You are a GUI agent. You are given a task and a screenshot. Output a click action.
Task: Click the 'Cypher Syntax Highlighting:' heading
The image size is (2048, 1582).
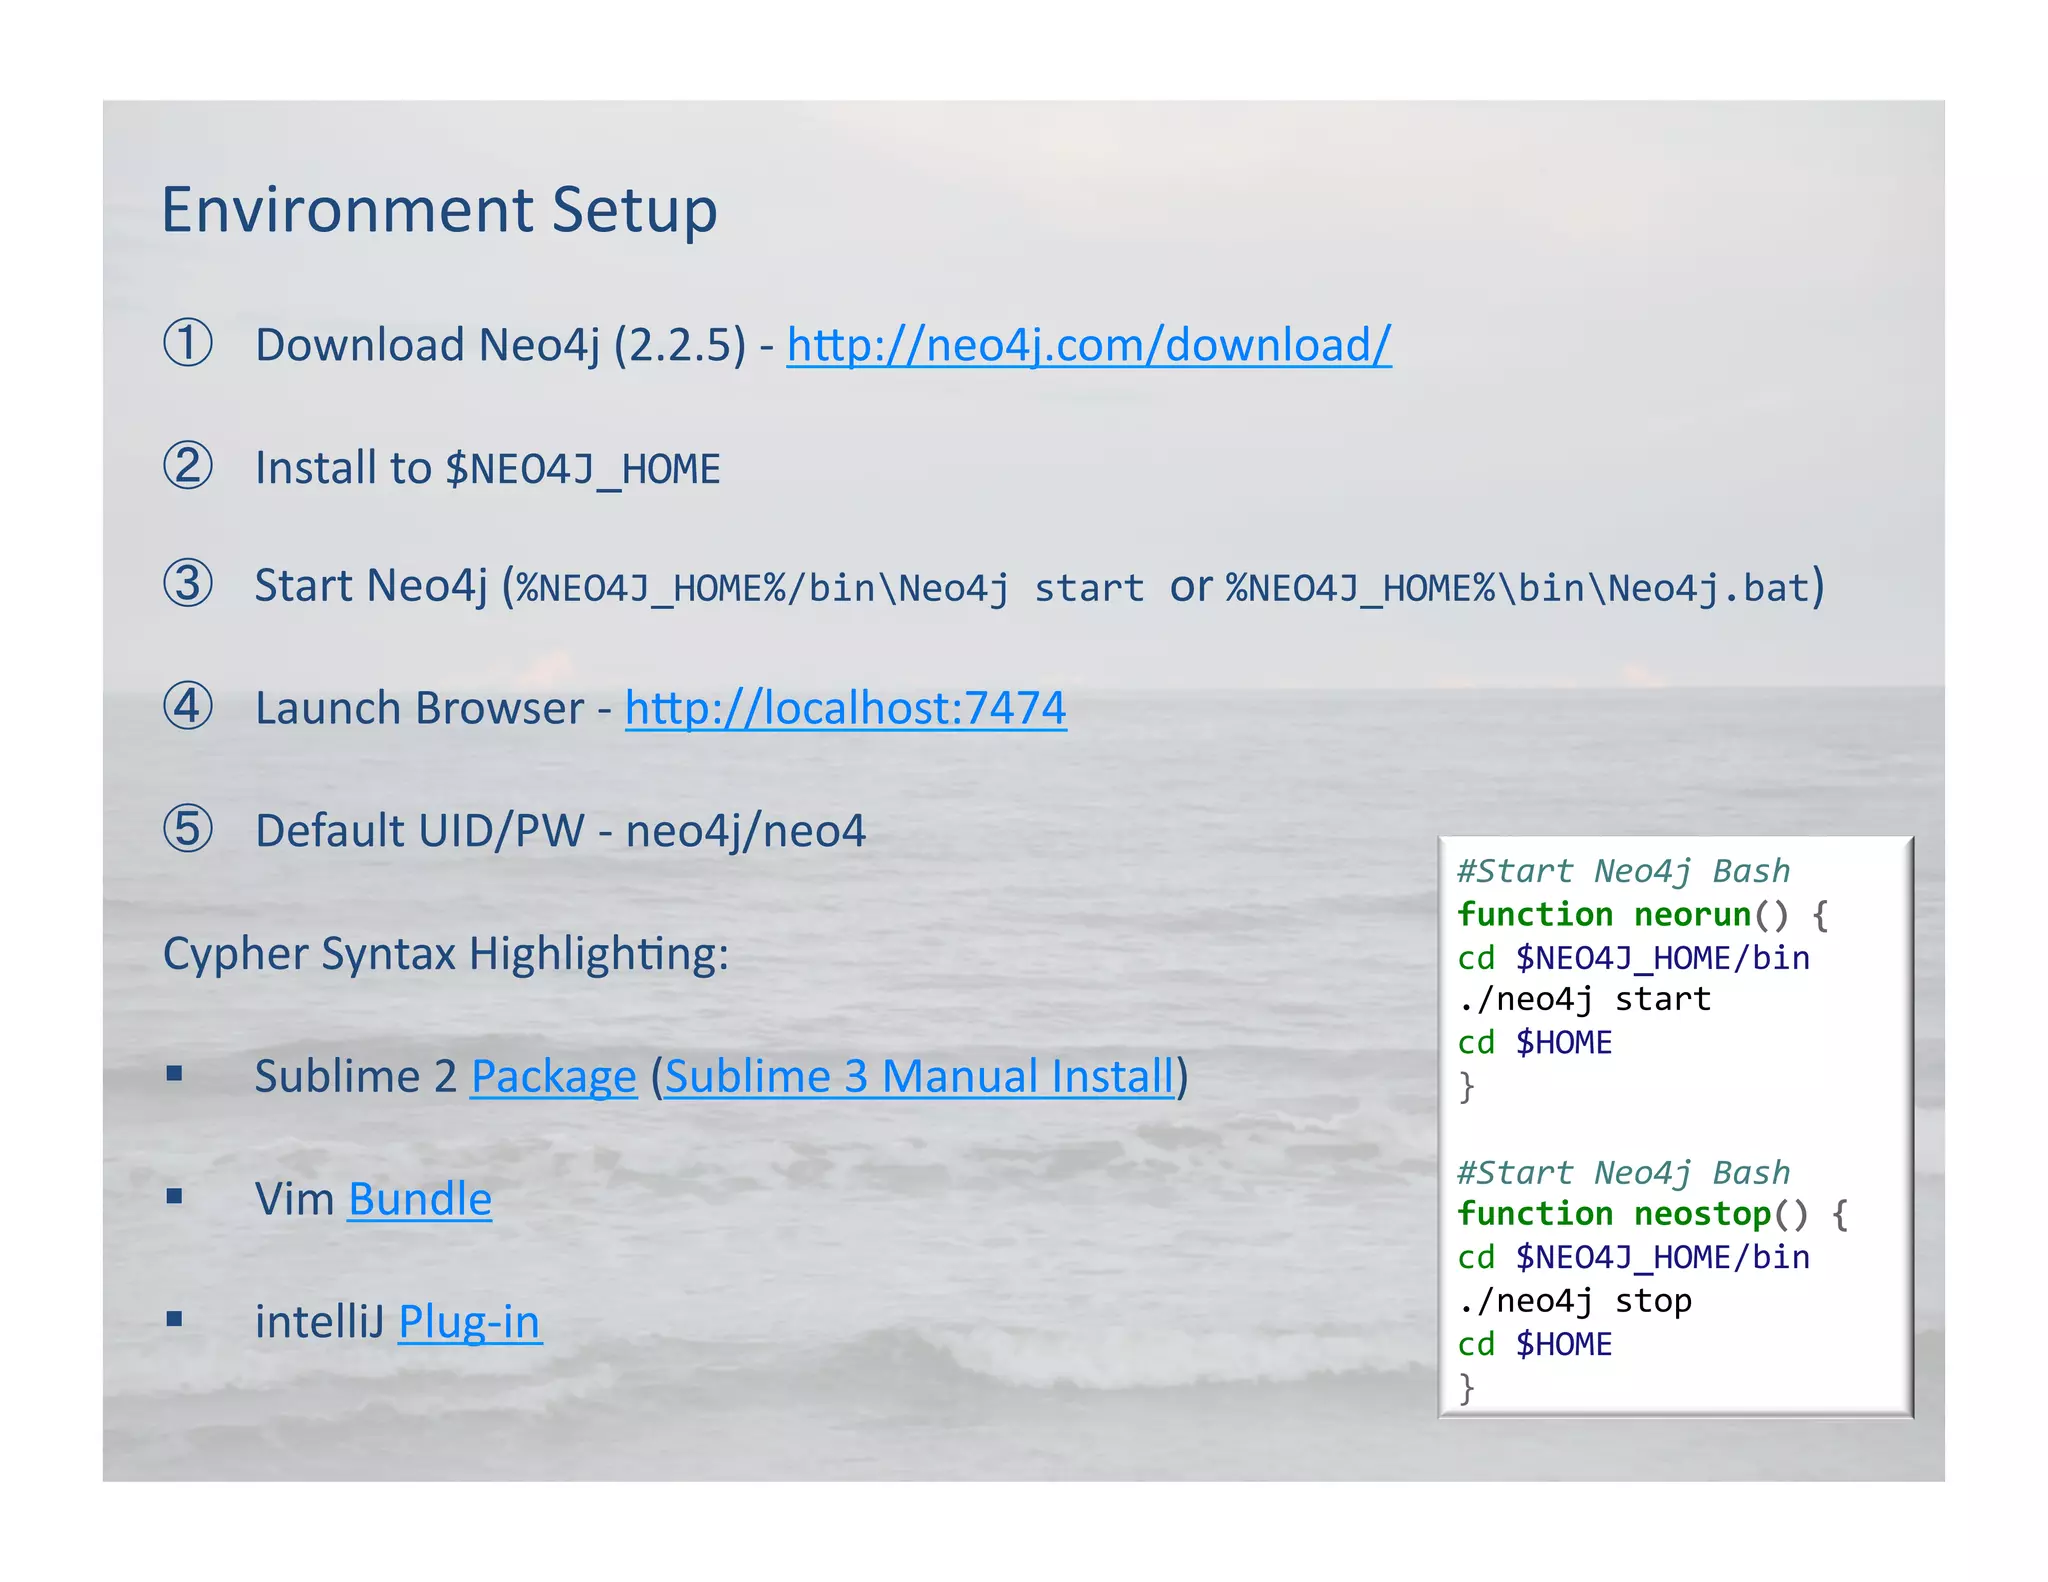pos(446,955)
